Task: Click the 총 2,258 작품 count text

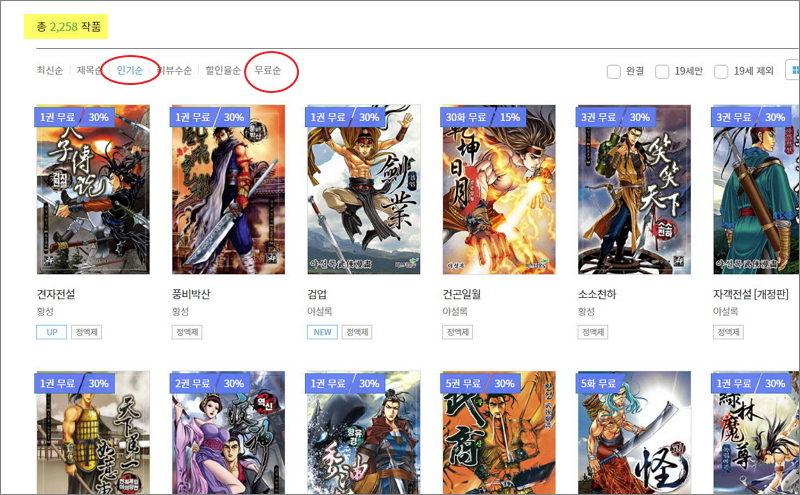Action: [68, 27]
